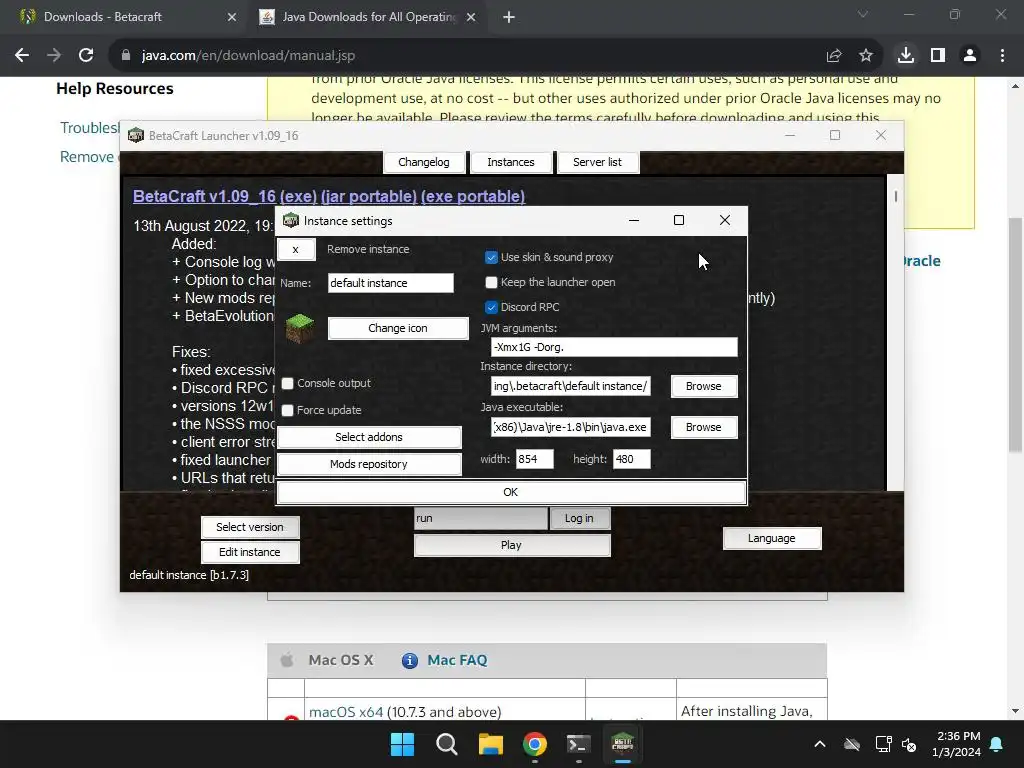This screenshot has height=768, width=1024.
Task: Open taskbar Search icon
Action: [x=447, y=744]
